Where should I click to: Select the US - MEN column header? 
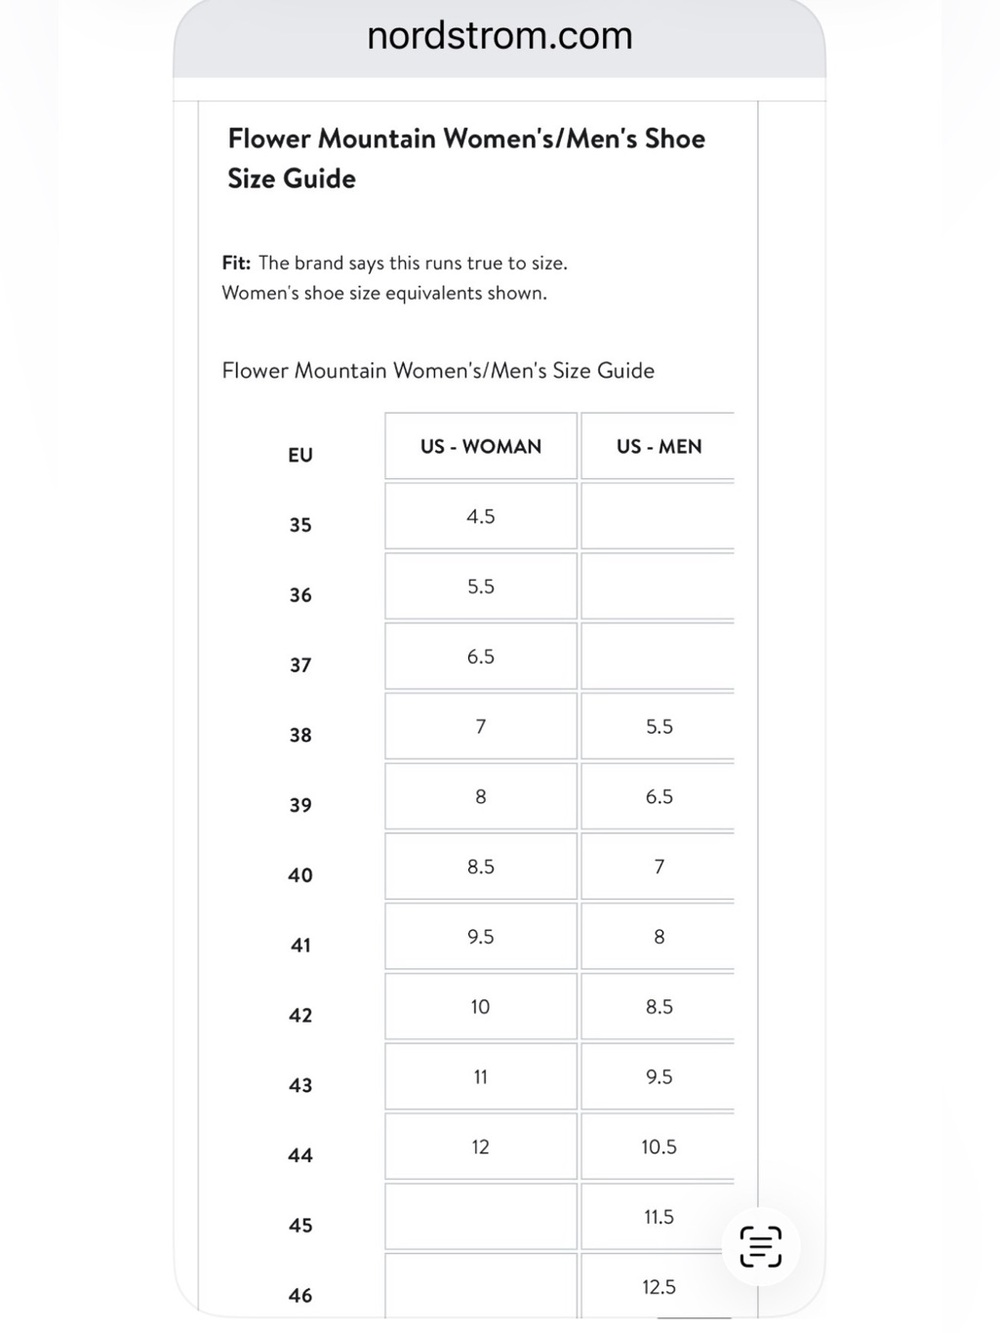click(658, 446)
